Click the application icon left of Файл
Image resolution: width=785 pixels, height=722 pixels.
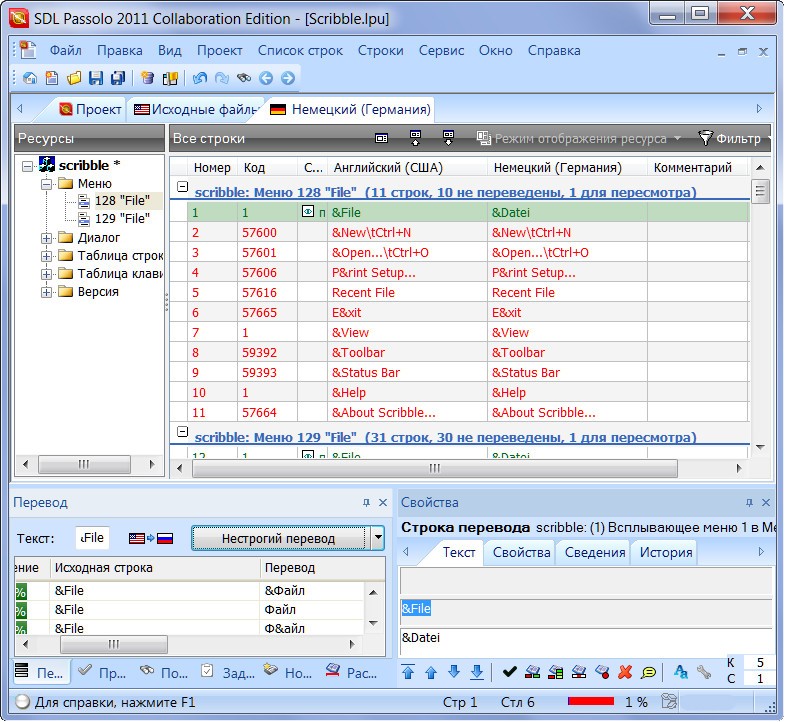[x=28, y=50]
